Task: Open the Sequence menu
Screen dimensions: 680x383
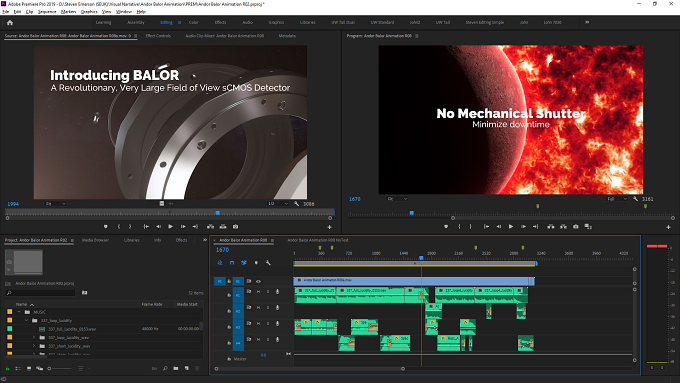Action: pyautogui.click(x=47, y=12)
